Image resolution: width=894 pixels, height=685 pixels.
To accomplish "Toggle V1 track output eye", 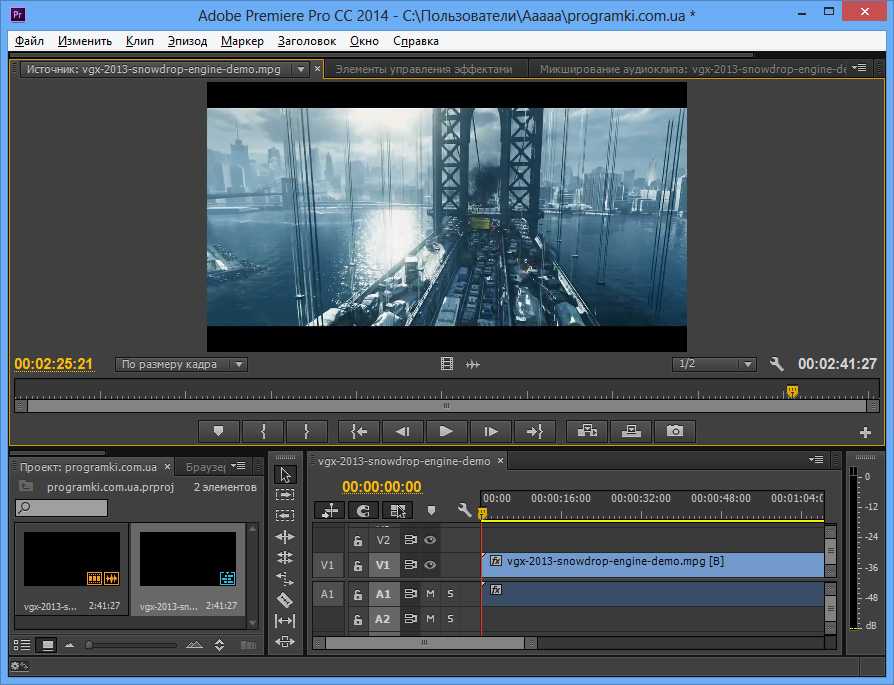I will click(x=430, y=565).
